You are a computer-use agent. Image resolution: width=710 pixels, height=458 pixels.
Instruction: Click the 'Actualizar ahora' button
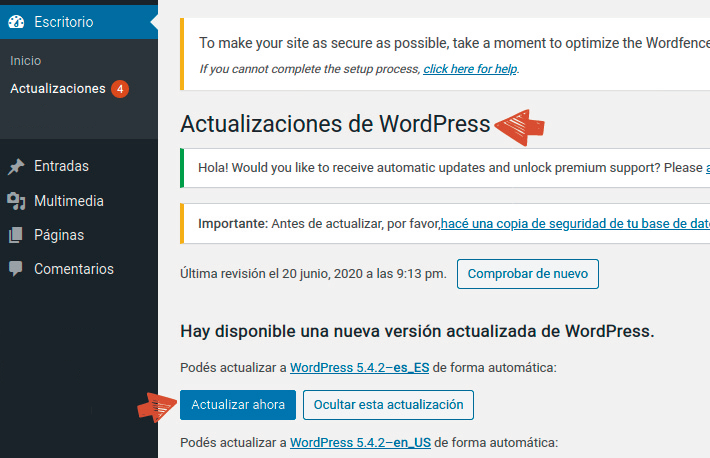238,405
